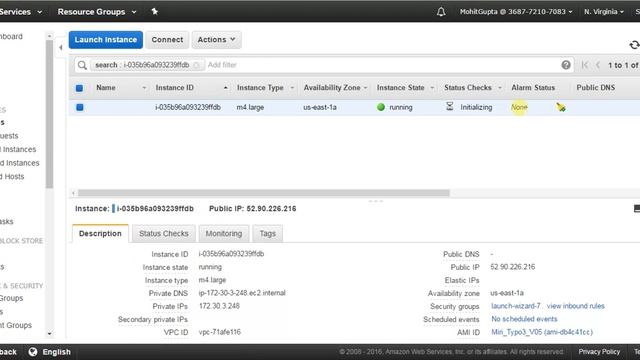
Task: Open the notifications bell icon
Action: [x=441, y=12]
